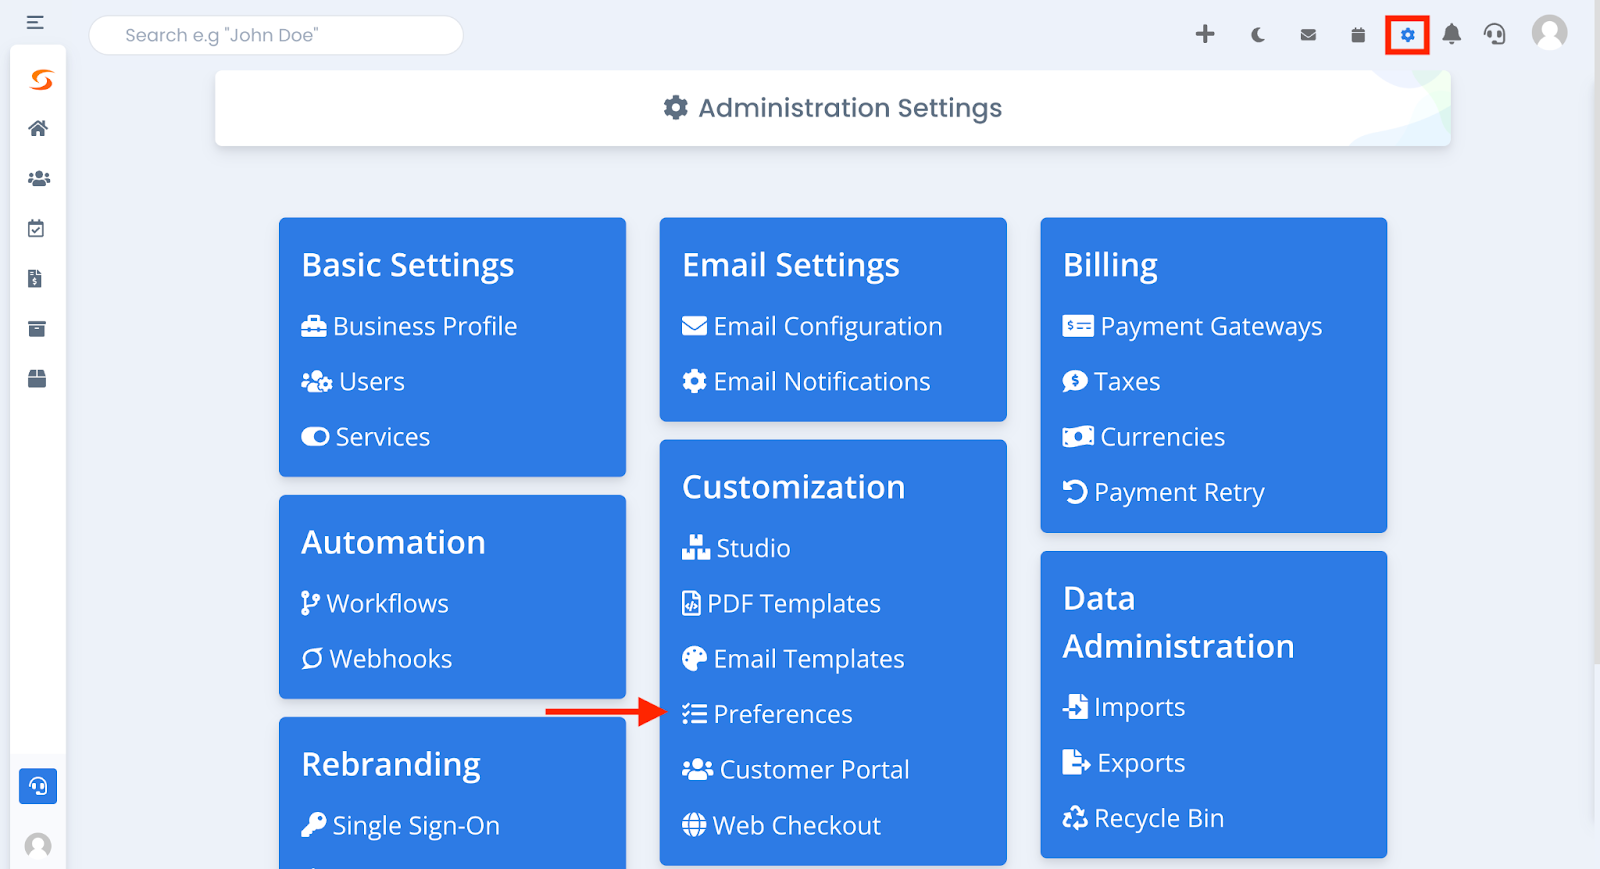Open the notifications bell icon
This screenshot has width=1600, height=869.
click(x=1452, y=34)
